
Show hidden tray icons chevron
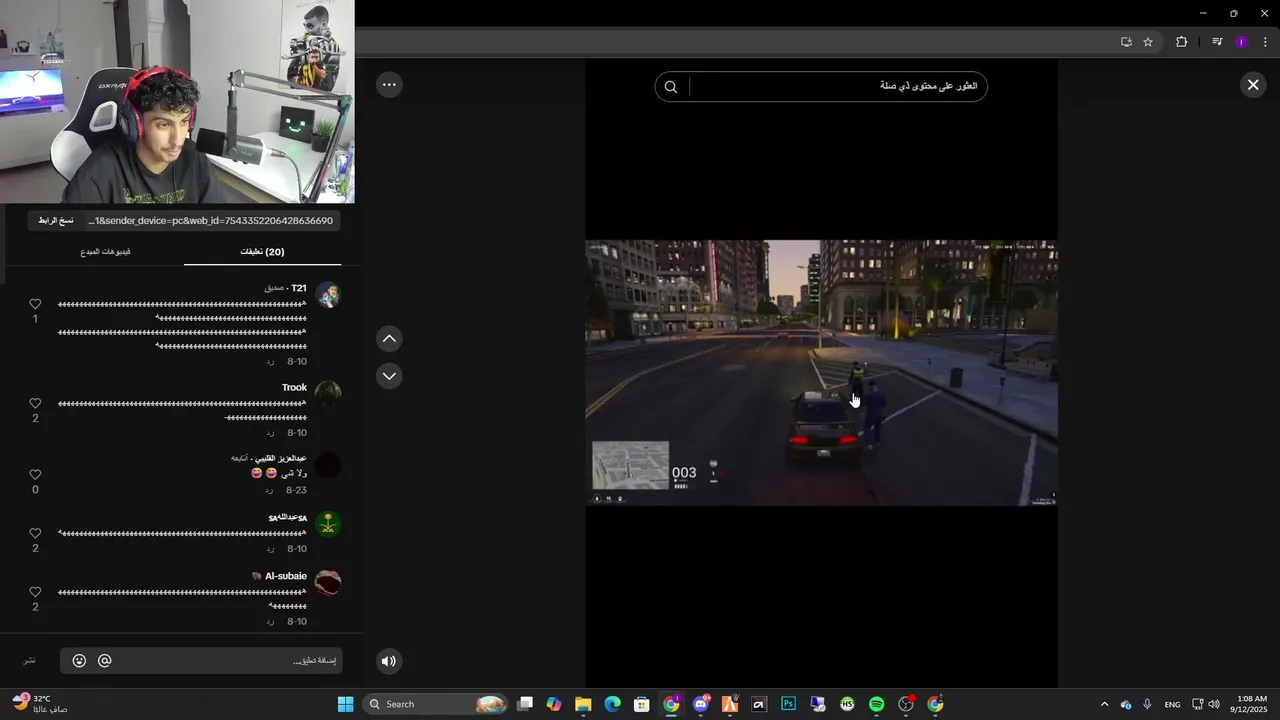pyautogui.click(x=1104, y=704)
